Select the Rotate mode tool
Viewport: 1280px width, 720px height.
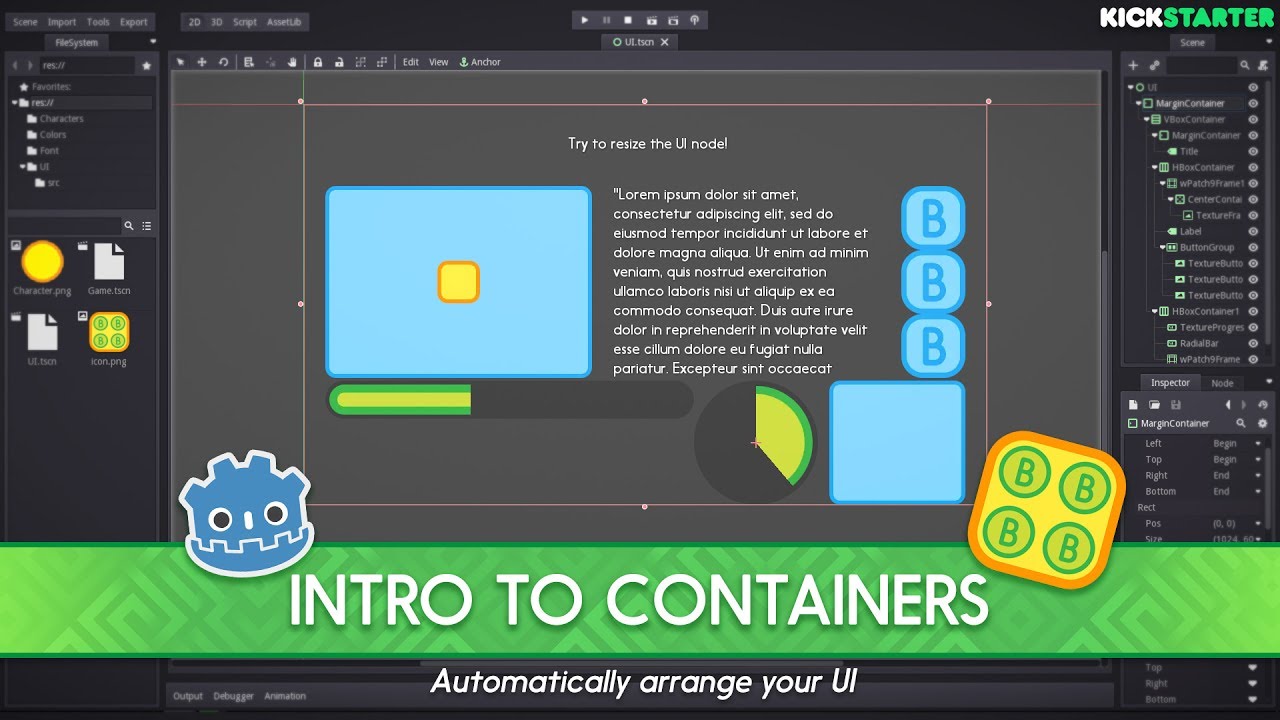pos(223,62)
